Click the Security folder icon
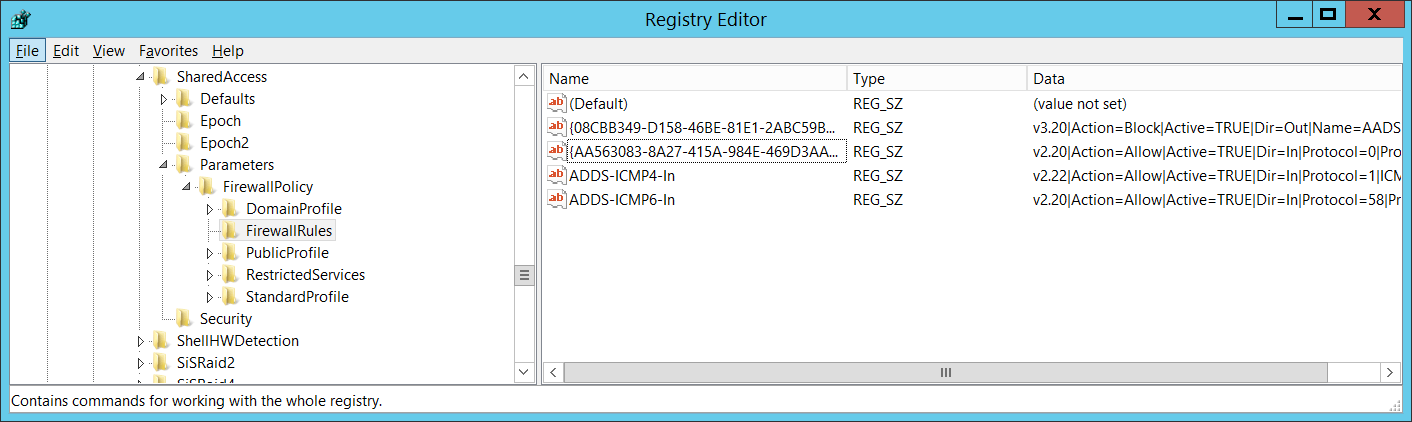The width and height of the screenshot is (1412, 422). coord(184,318)
